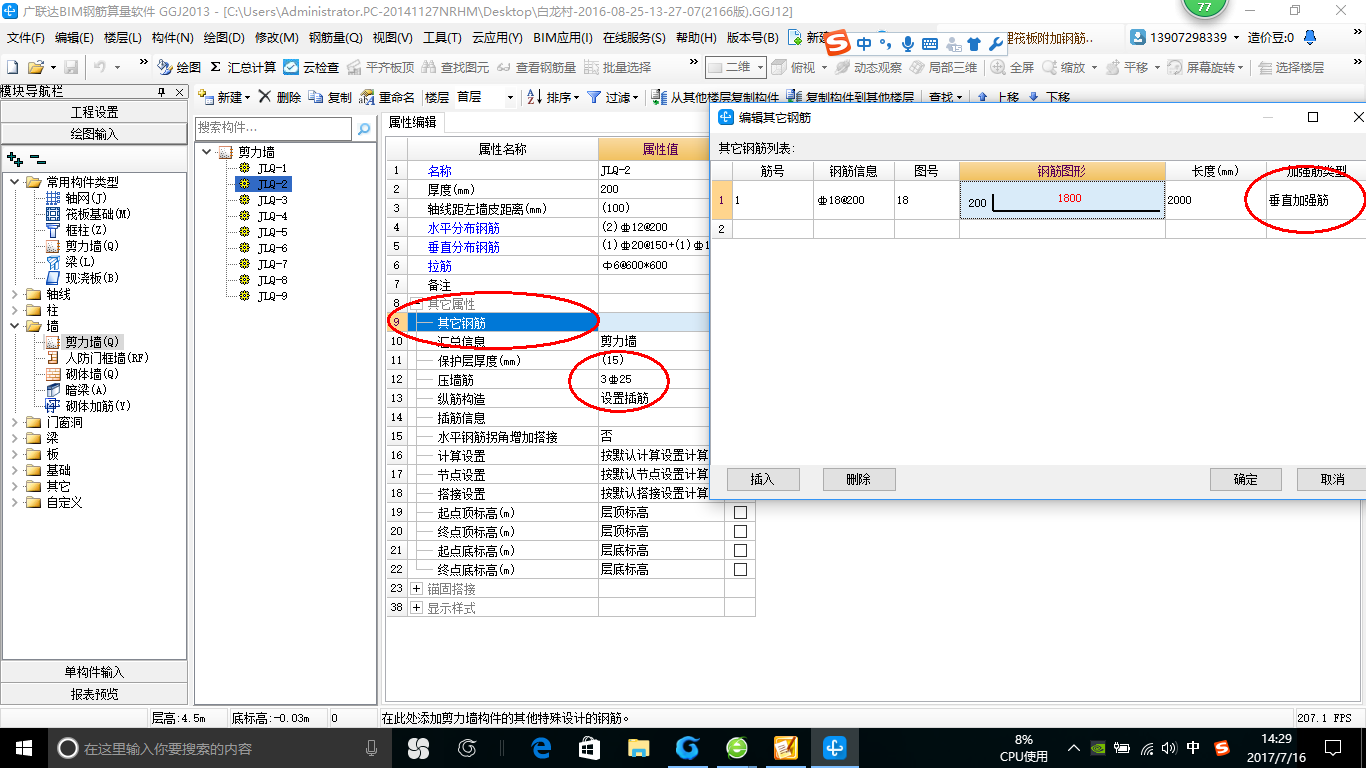Click the 上移 move up arrow
Screen dimensions: 1366x768
pos(982,97)
